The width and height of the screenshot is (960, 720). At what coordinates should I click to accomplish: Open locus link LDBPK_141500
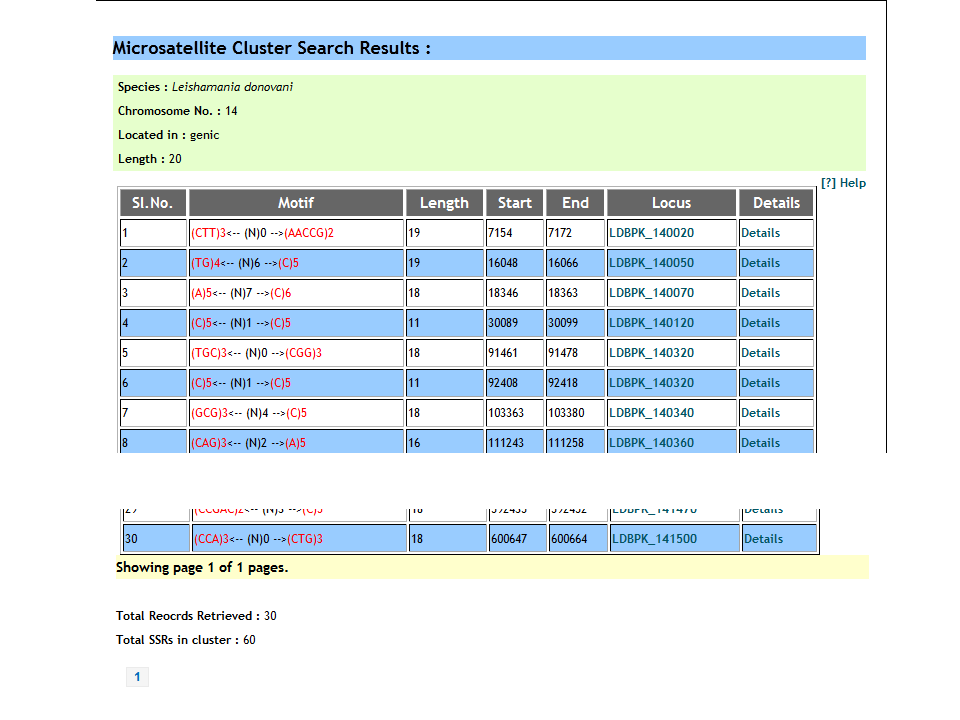coord(654,539)
